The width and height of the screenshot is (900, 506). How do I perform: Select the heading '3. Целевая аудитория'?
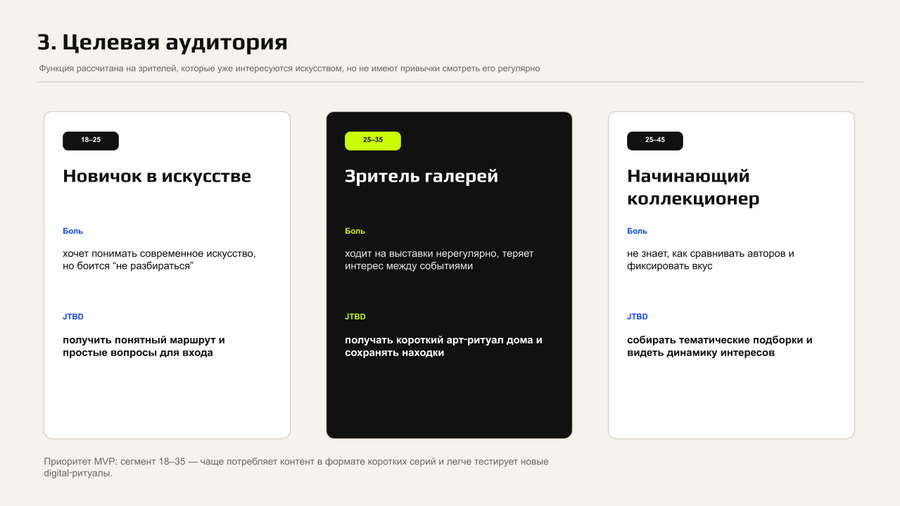[162, 42]
